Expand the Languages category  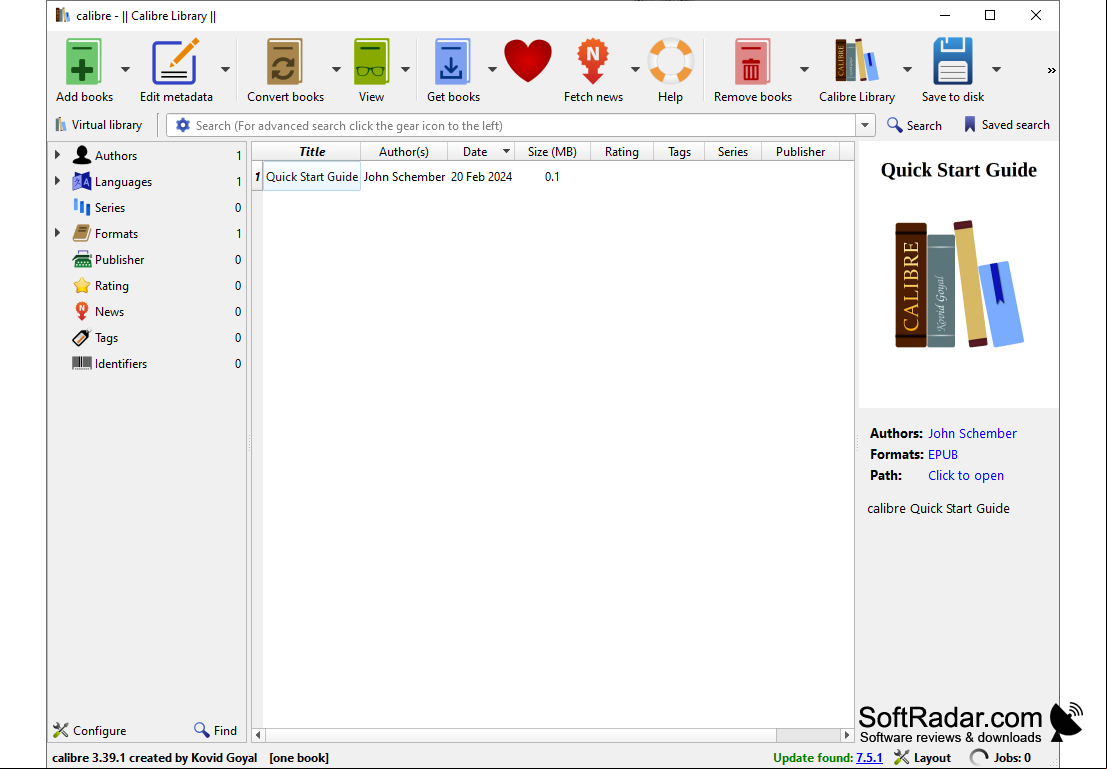pyautogui.click(x=57, y=181)
